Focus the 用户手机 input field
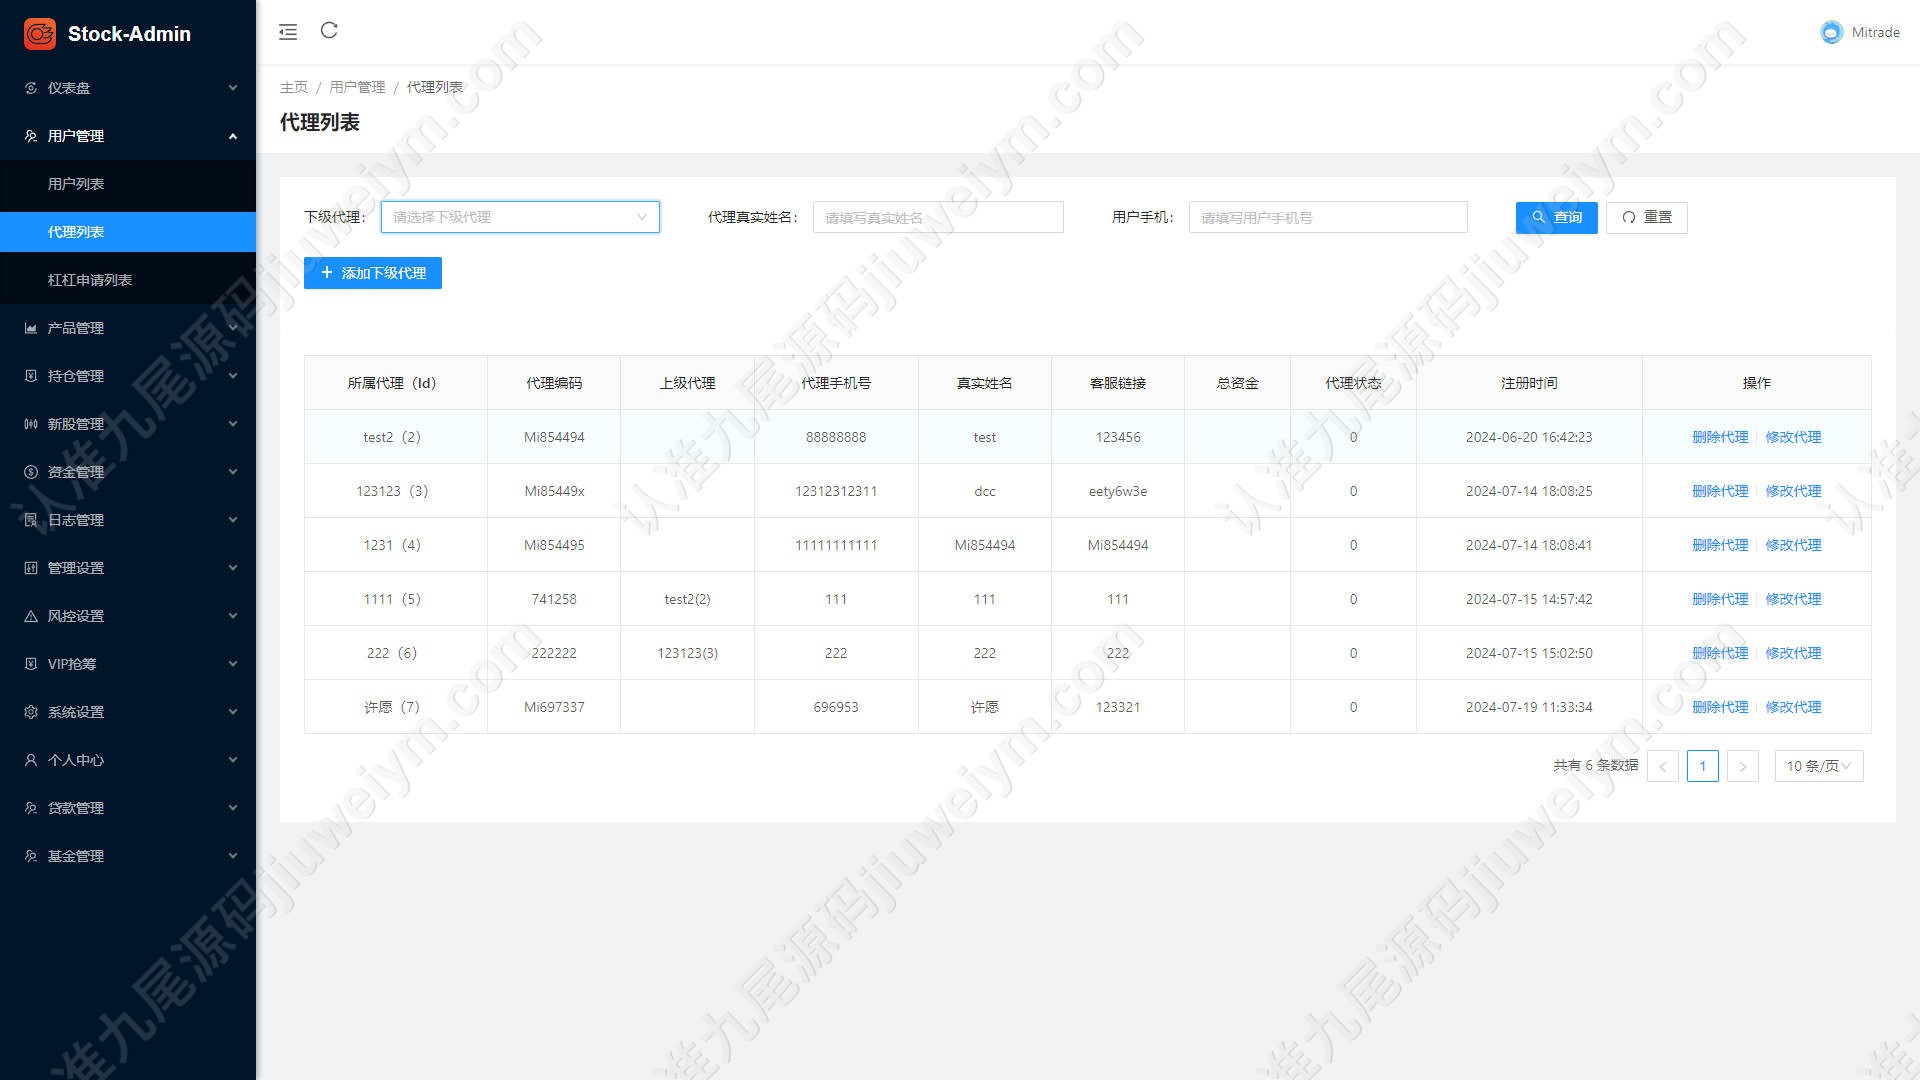This screenshot has width=1920, height=1080. 1328,217
